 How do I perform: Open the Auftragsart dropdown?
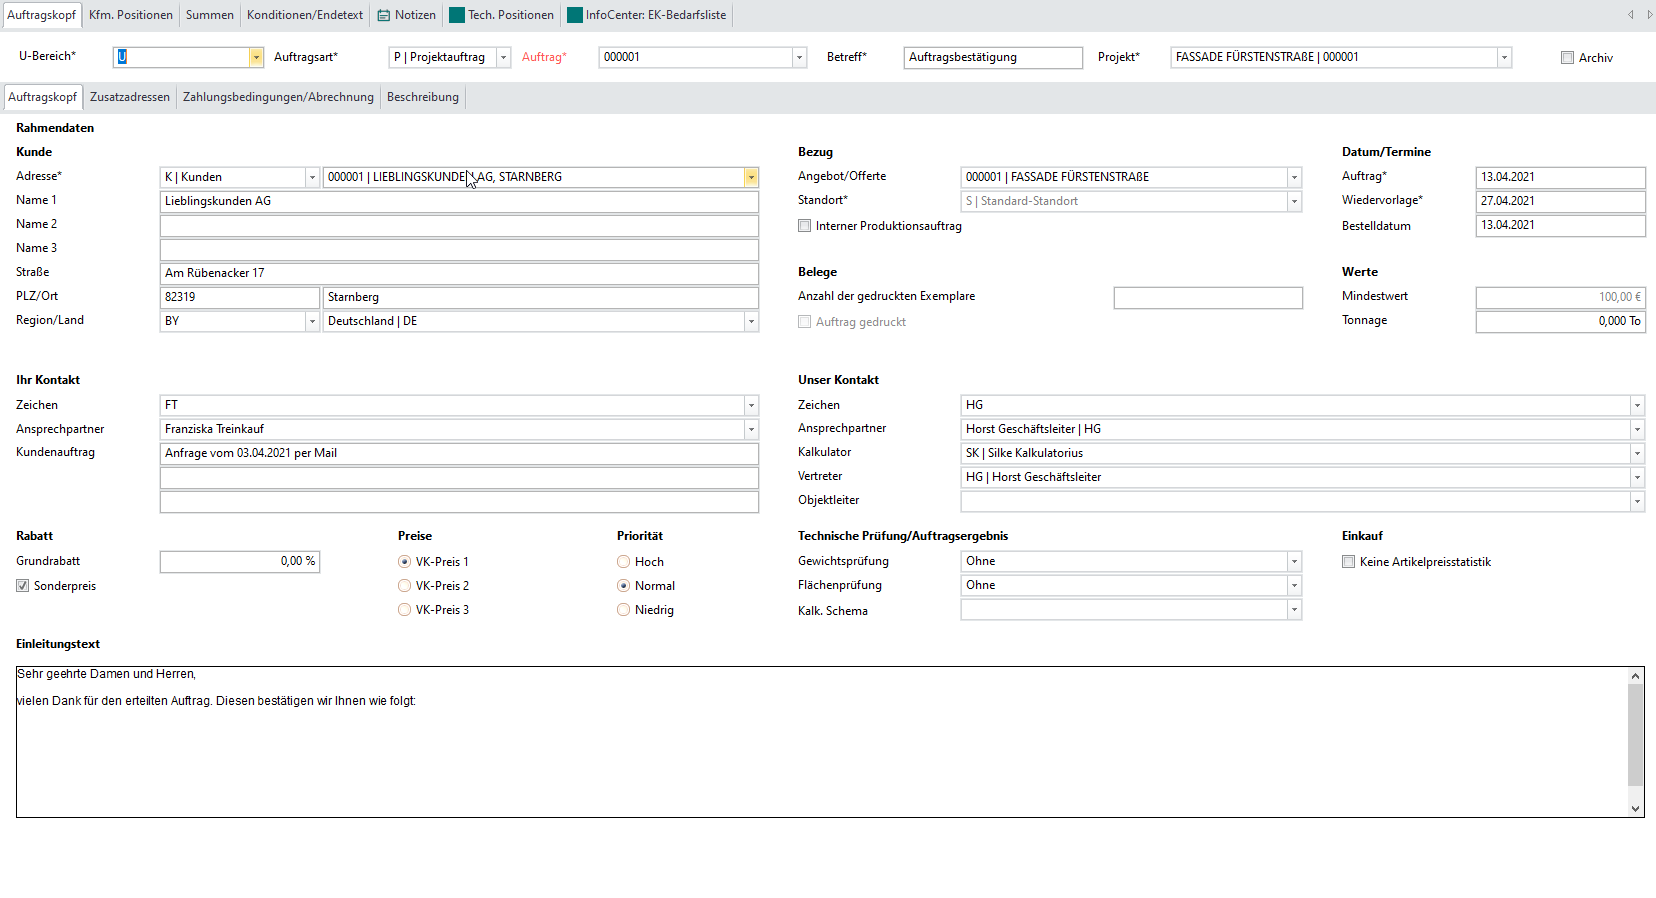click(503, 58)
